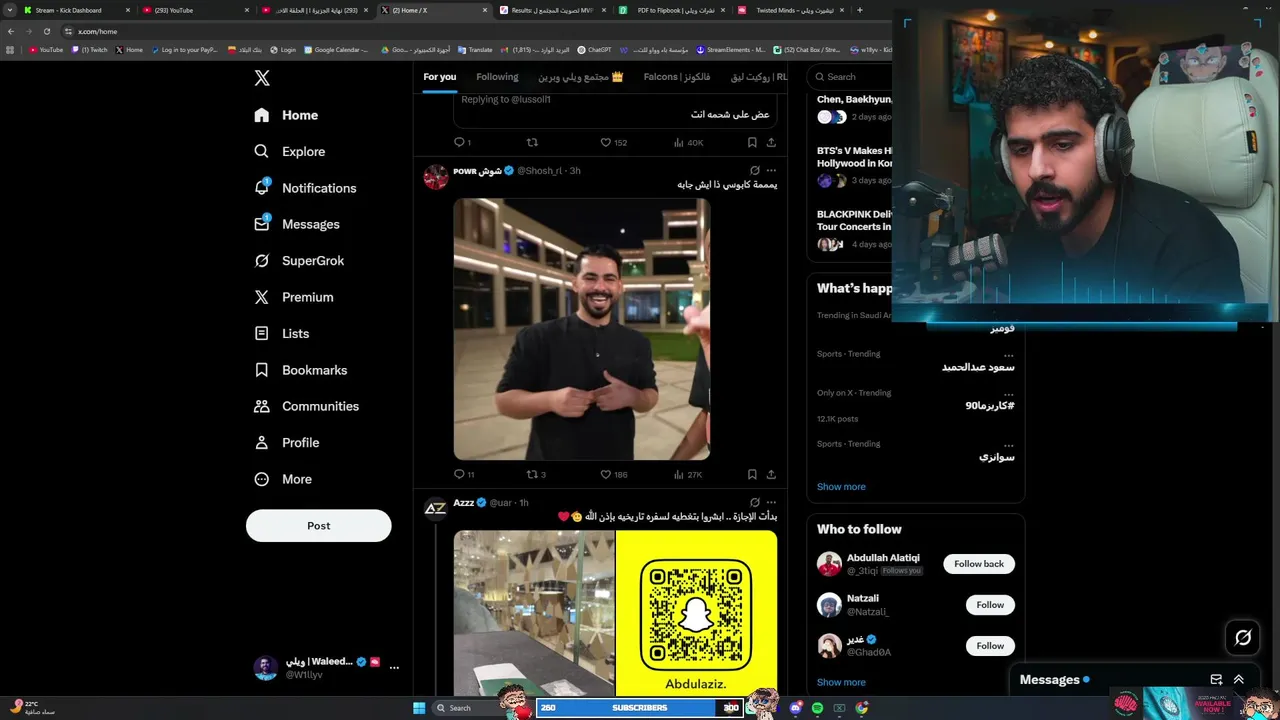
Task: Switch to the For you tab
Action: pos(439,77)
